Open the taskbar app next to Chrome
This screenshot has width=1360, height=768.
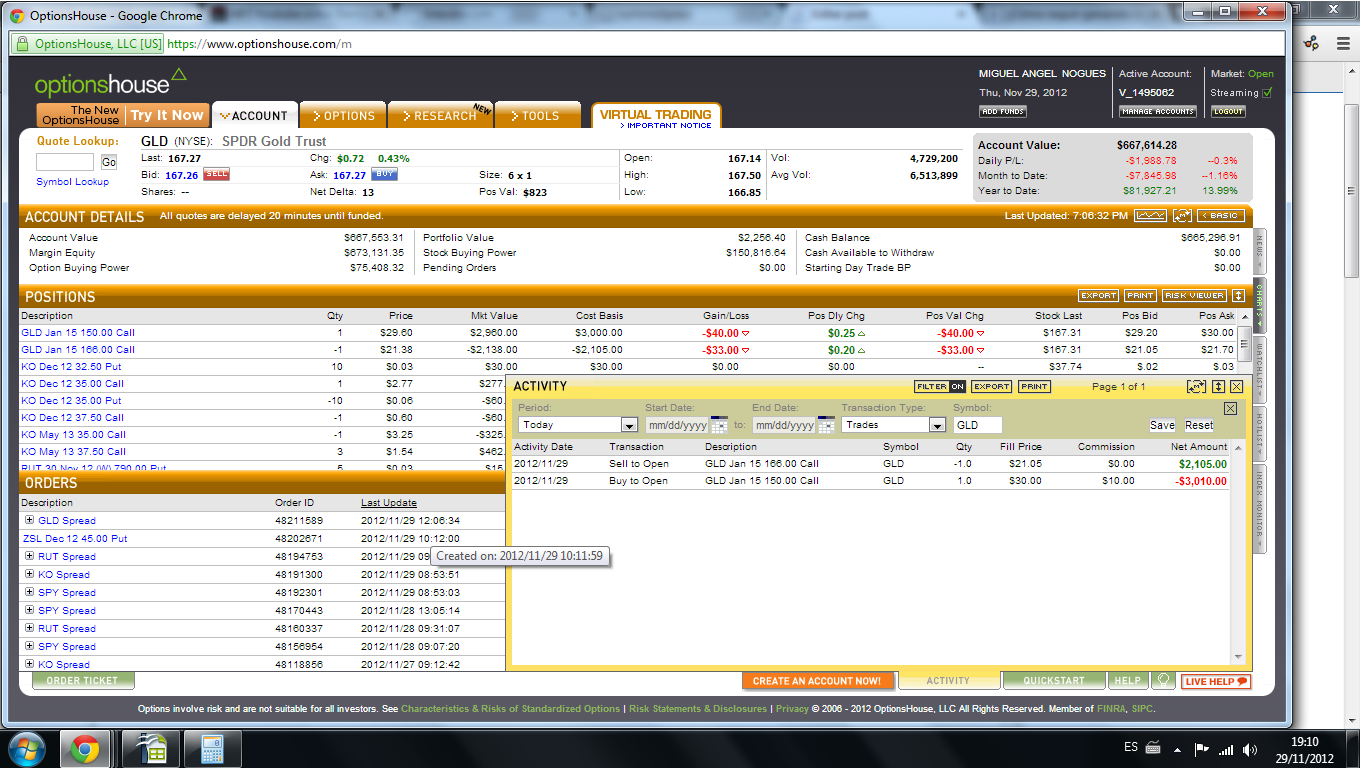tap(151, 748)
